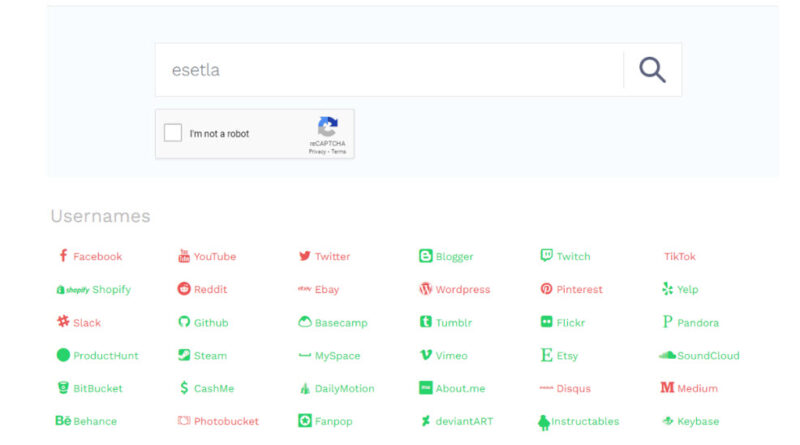This screenshot has width=800, height=445.
Task: Check the I'm not a robot checkbox
Action: pyautogui.click(x=173, y=133)
